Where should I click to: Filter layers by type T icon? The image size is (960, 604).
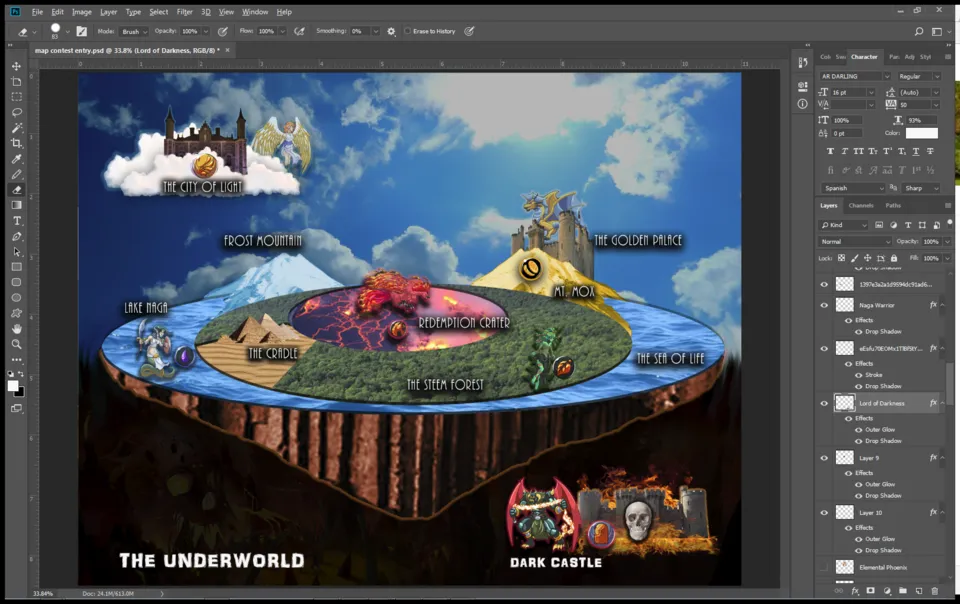(x=908, y=225)
